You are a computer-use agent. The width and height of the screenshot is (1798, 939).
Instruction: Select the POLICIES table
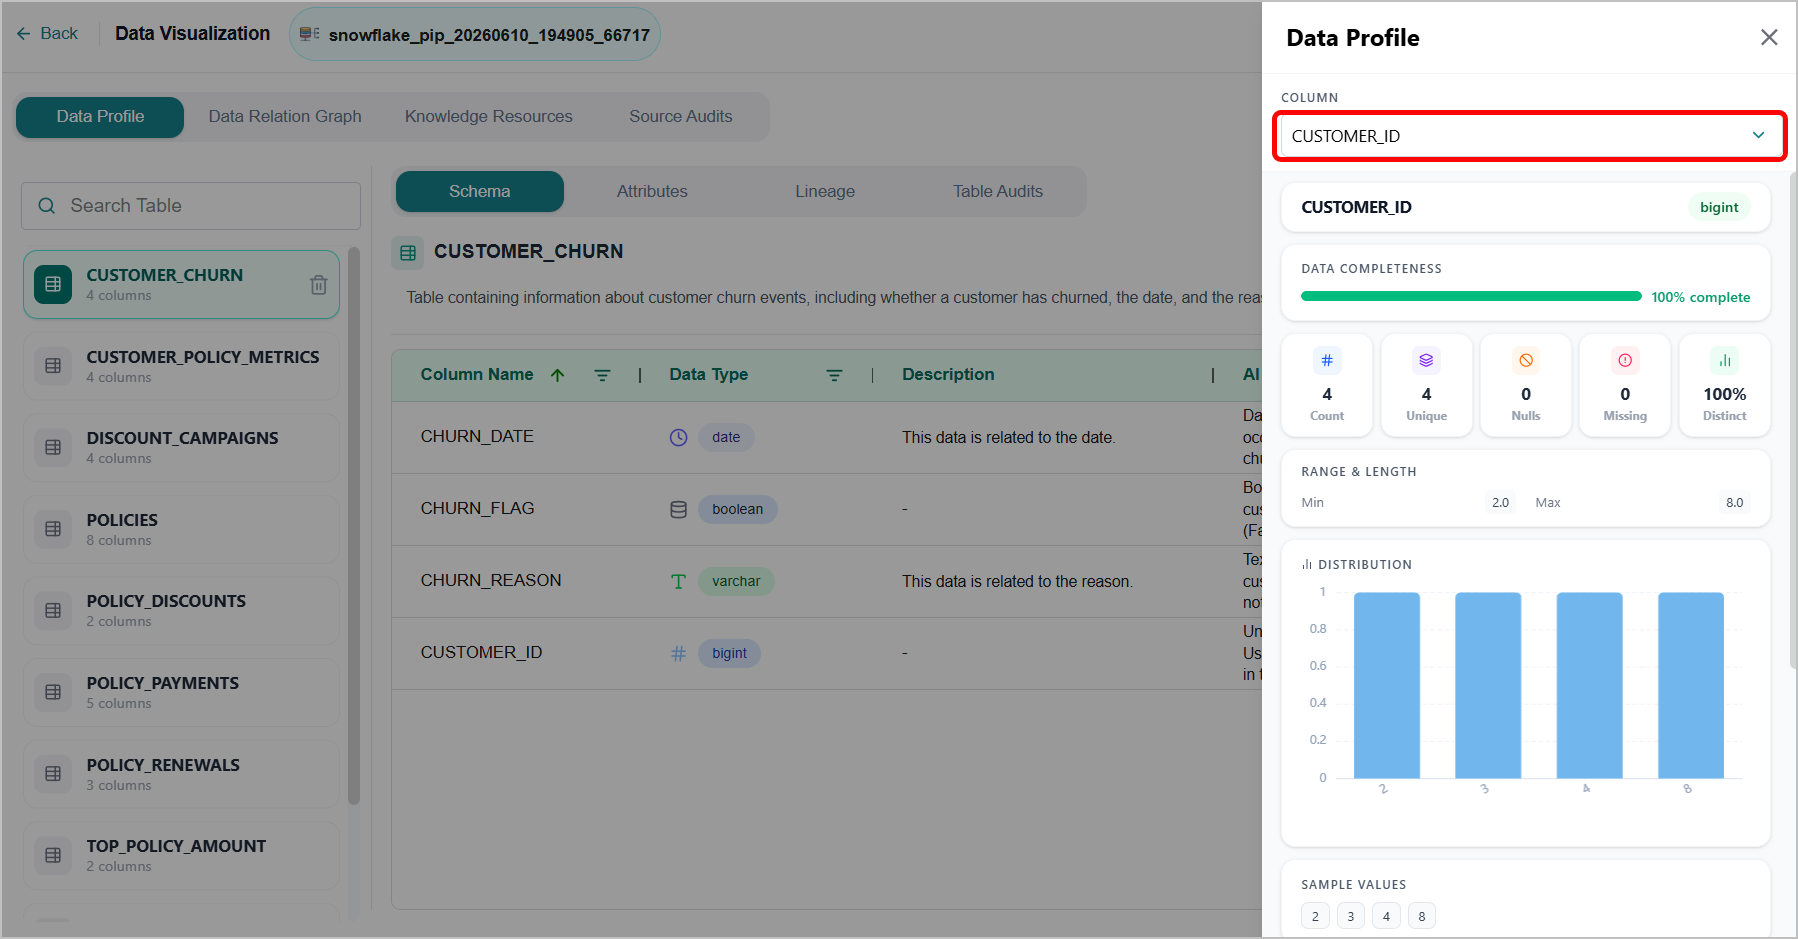point(181,529)
